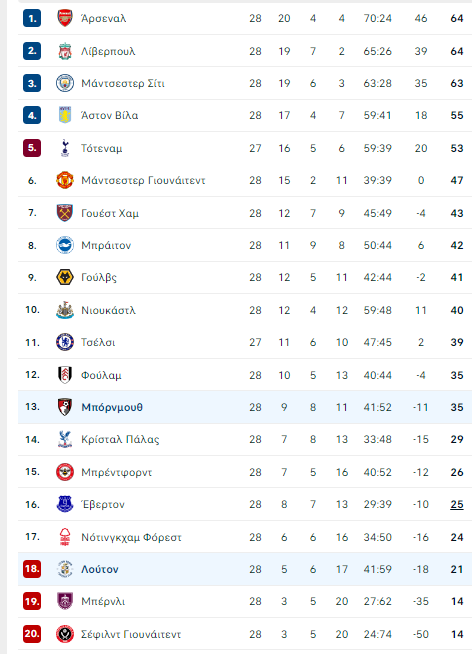The width and height of the screenshot is (472, 654).
Task: Click the Manchester United crest icon
Action: (x=65, y=180)
